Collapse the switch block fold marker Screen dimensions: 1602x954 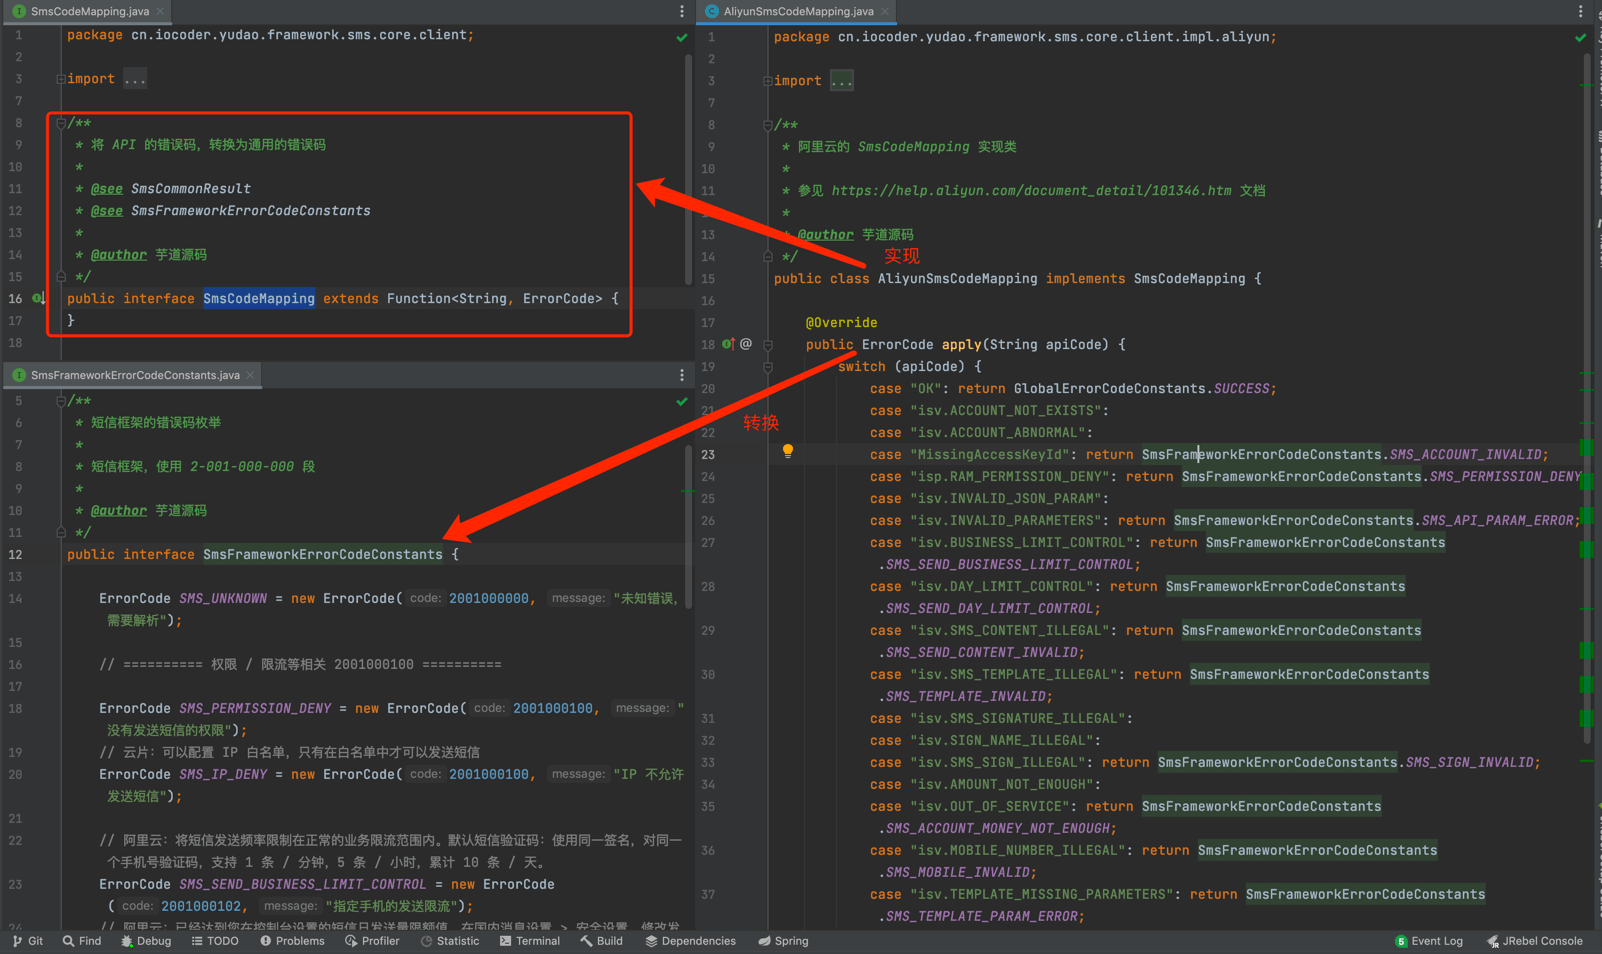(768, 367)
